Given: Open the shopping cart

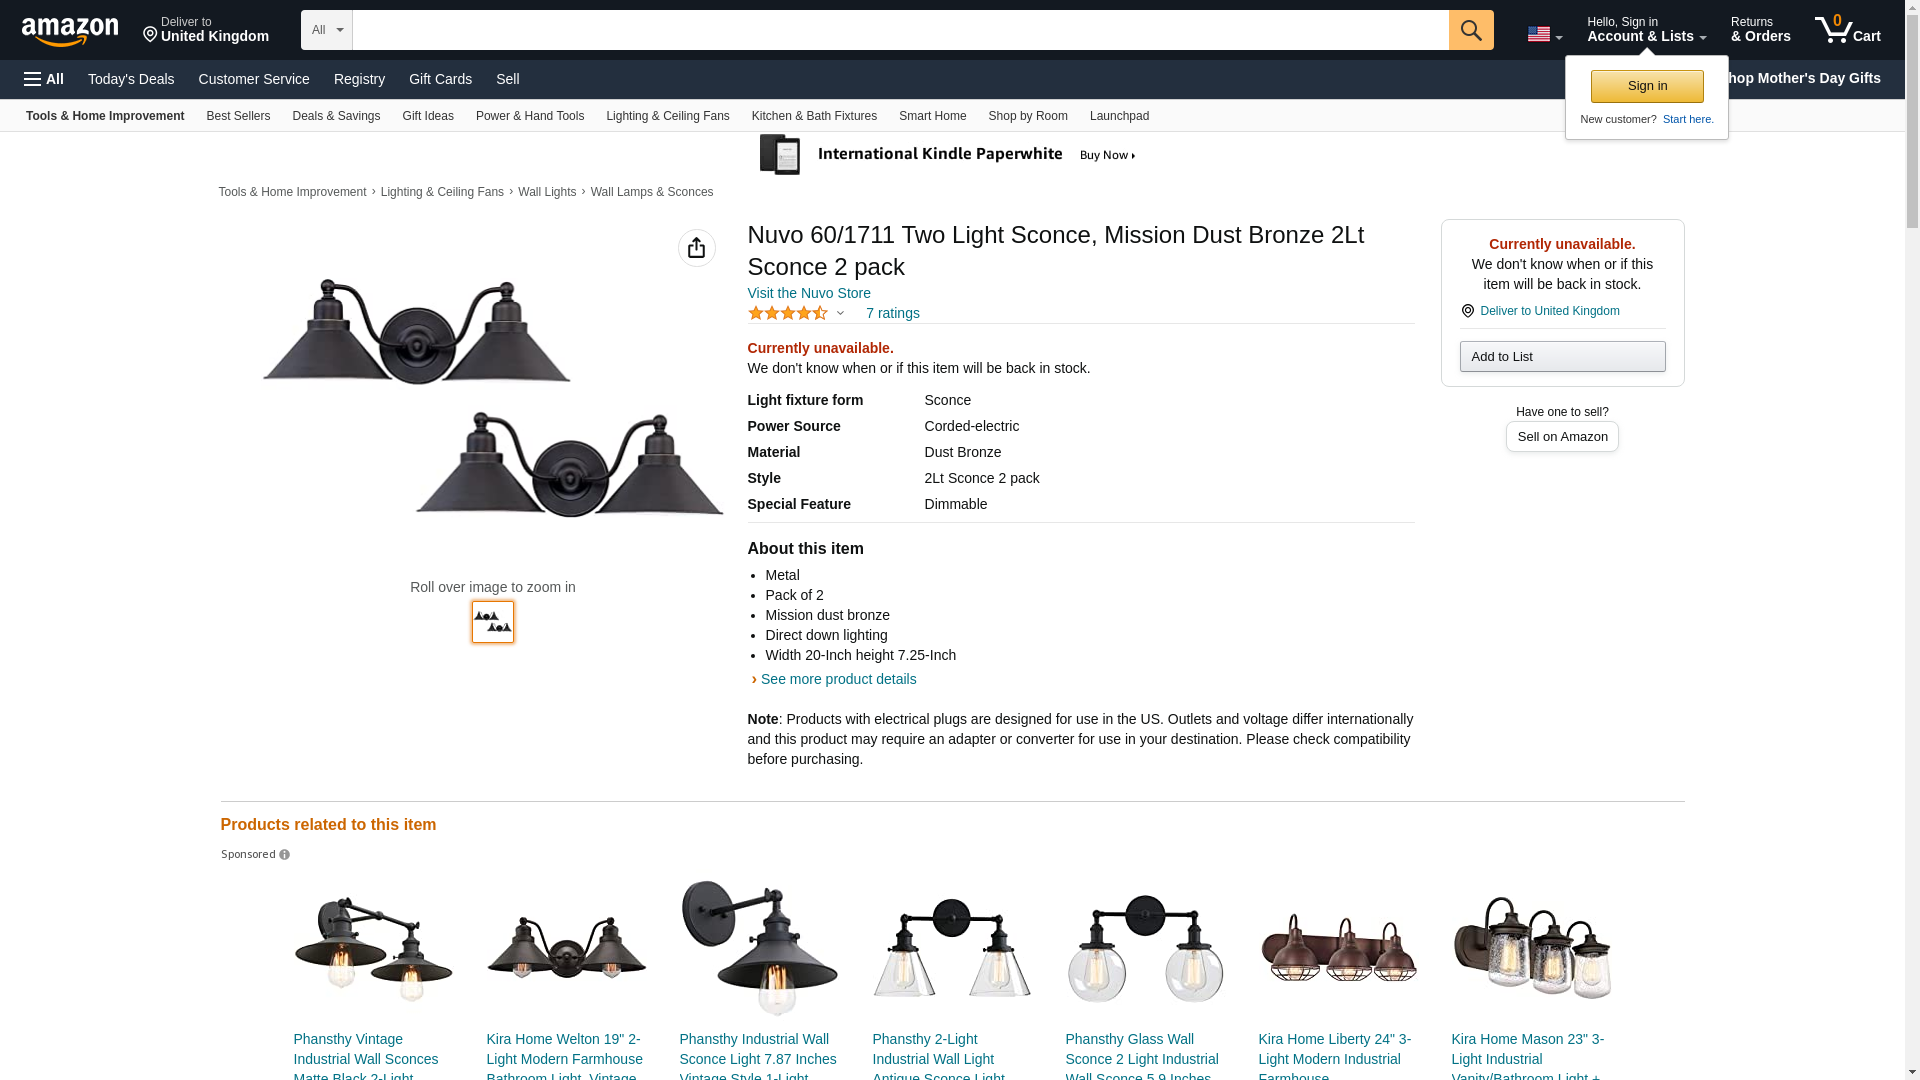Looking at the screenshot, I should coord(1847,30).
